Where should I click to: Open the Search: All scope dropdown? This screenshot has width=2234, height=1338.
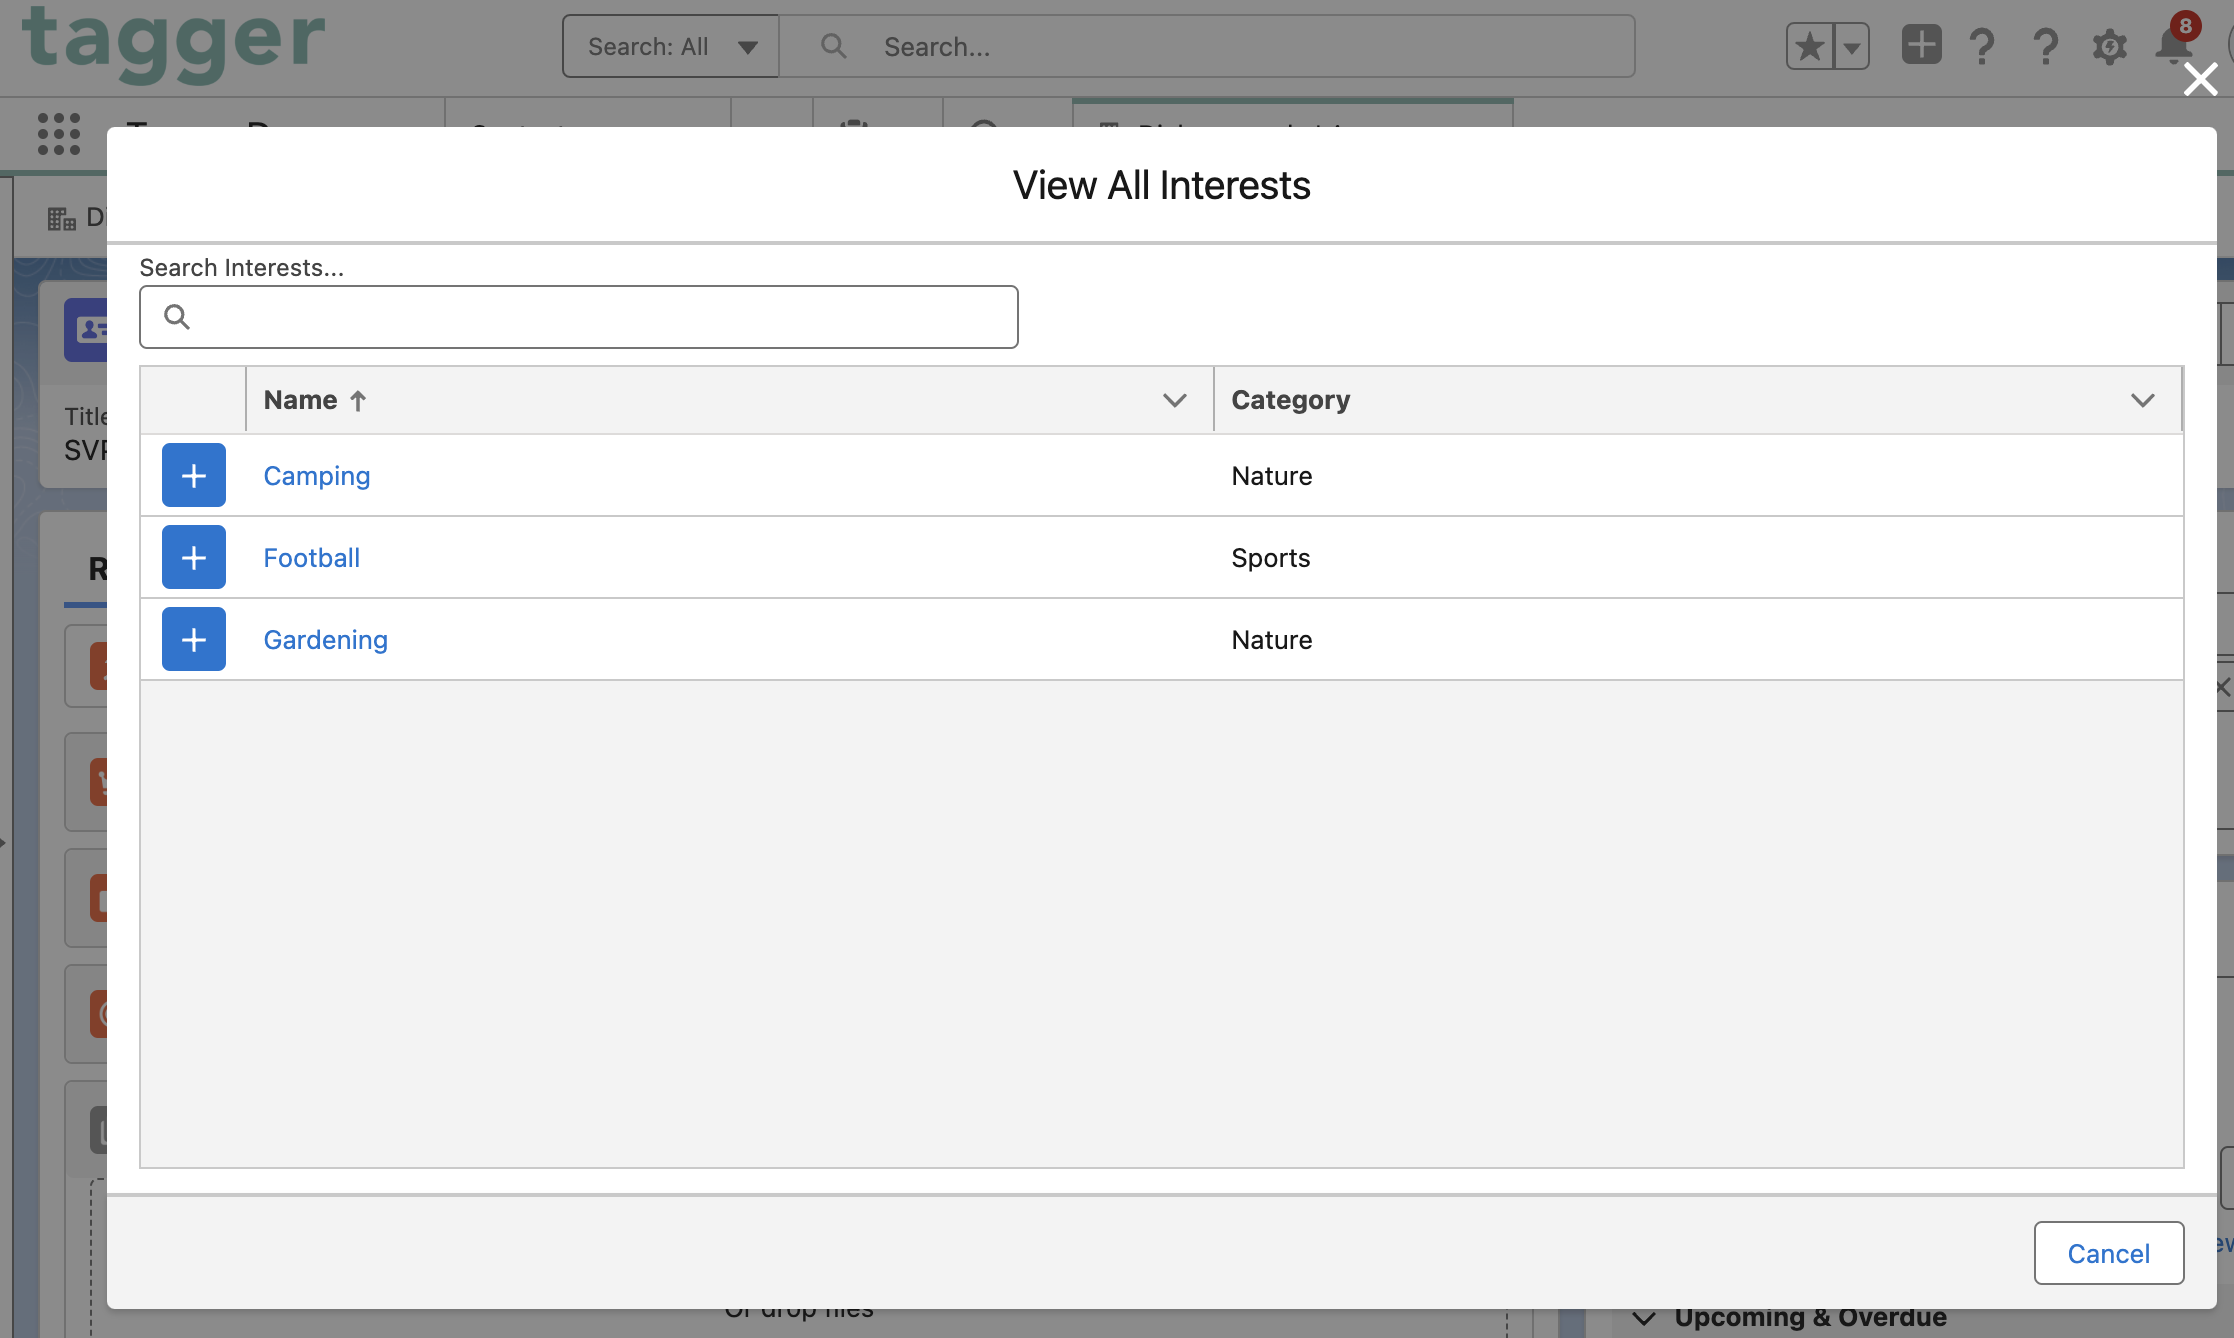671,46
